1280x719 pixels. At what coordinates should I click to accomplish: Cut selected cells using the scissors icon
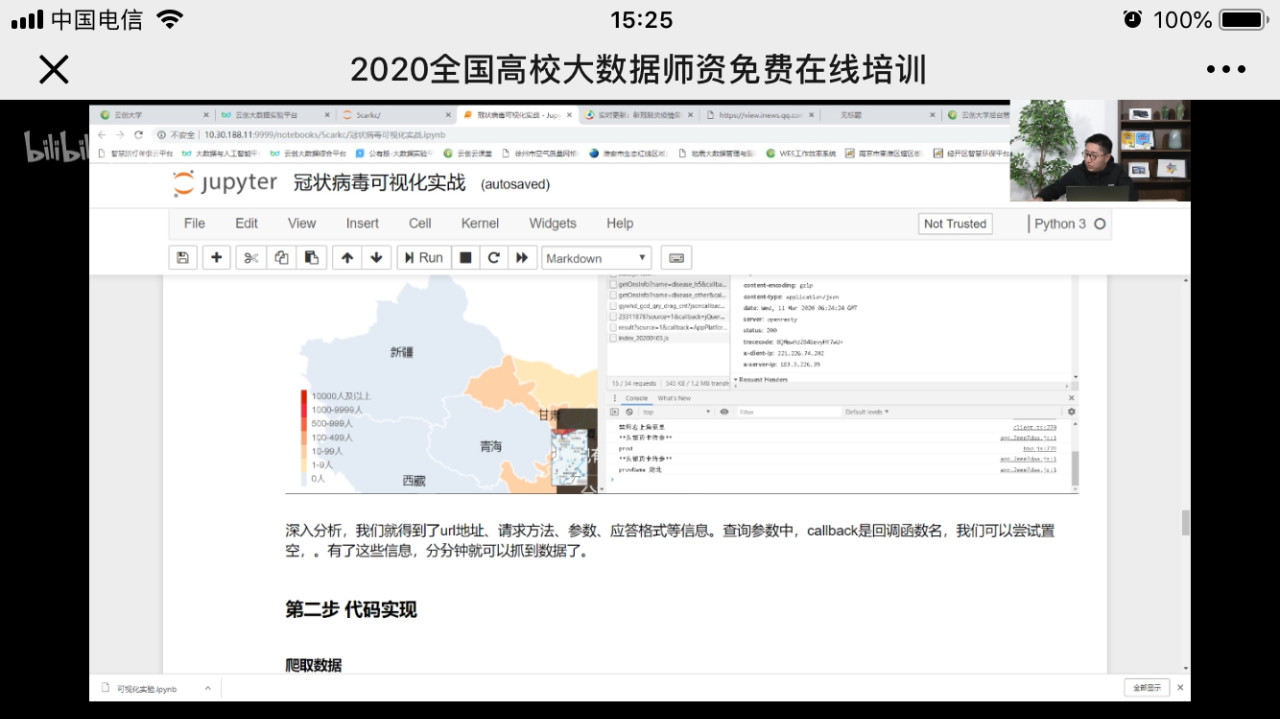(x=252, y=257)
